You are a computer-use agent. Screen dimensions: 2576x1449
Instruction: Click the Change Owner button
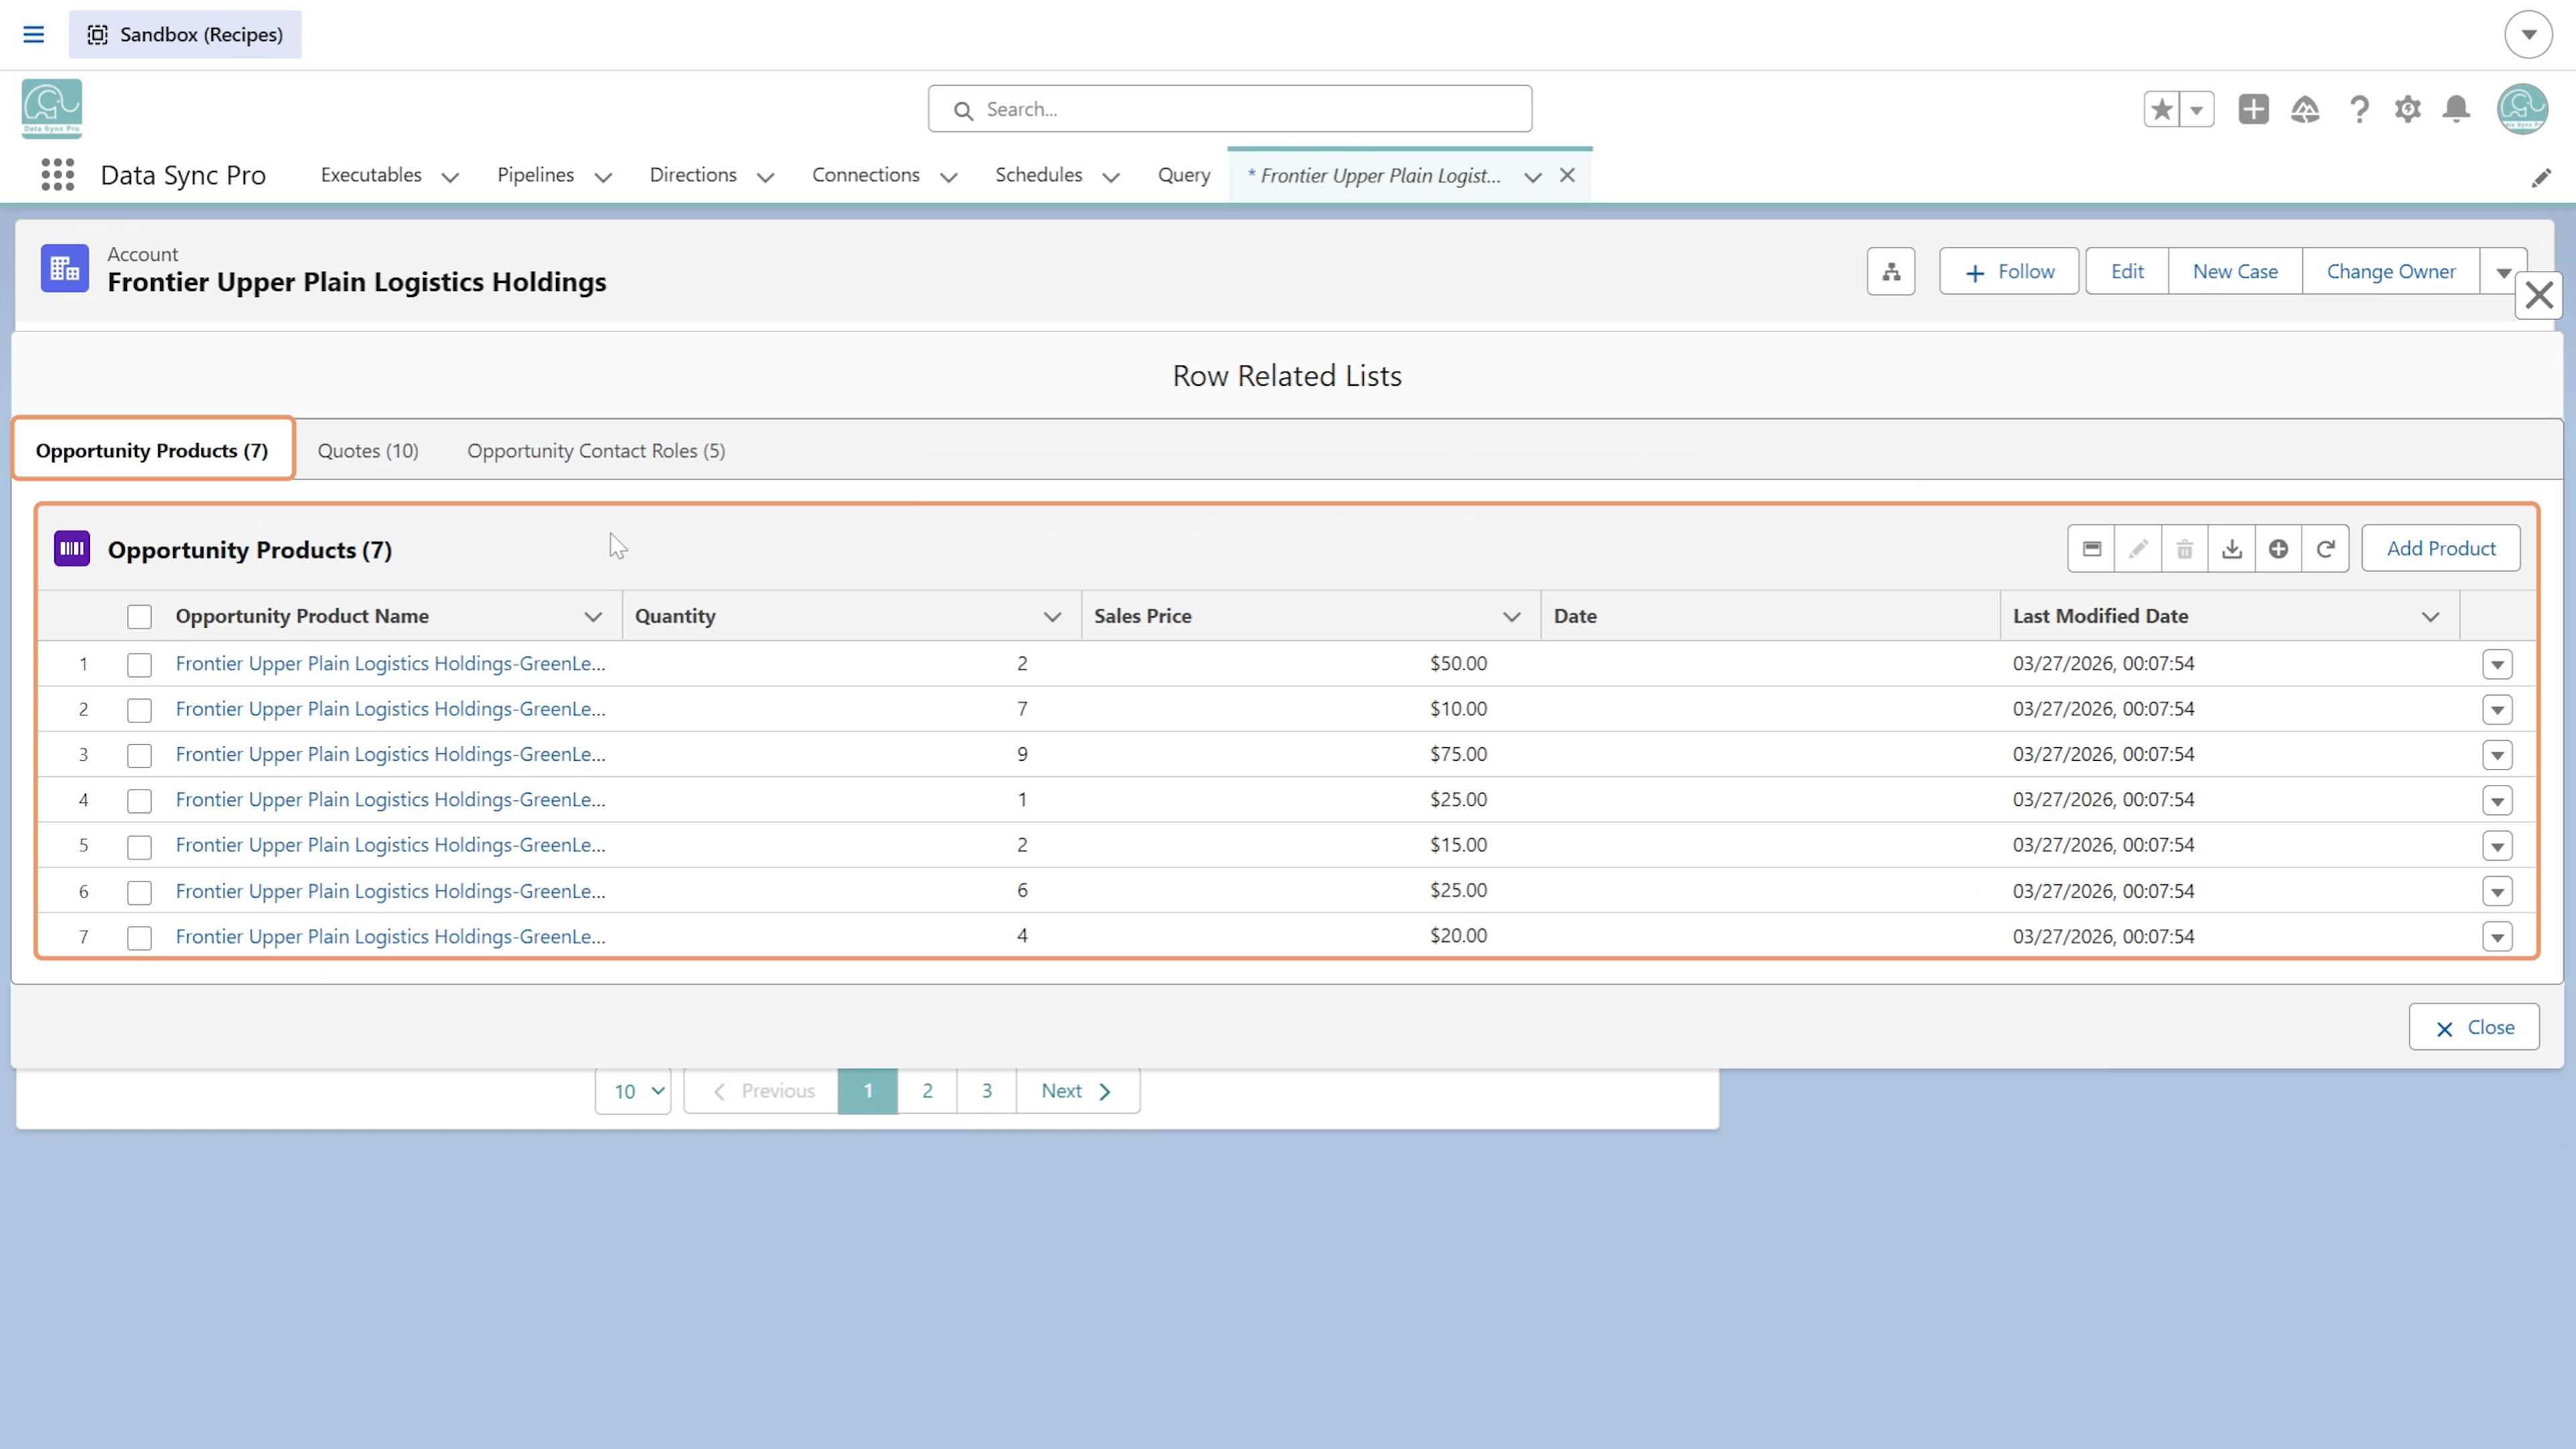point(2391,272)
